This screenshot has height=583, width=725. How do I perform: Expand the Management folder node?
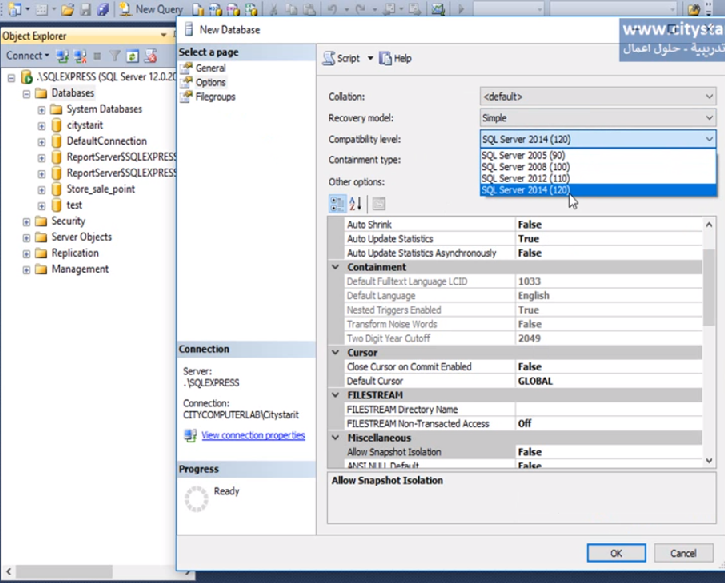tap(26, 270)
